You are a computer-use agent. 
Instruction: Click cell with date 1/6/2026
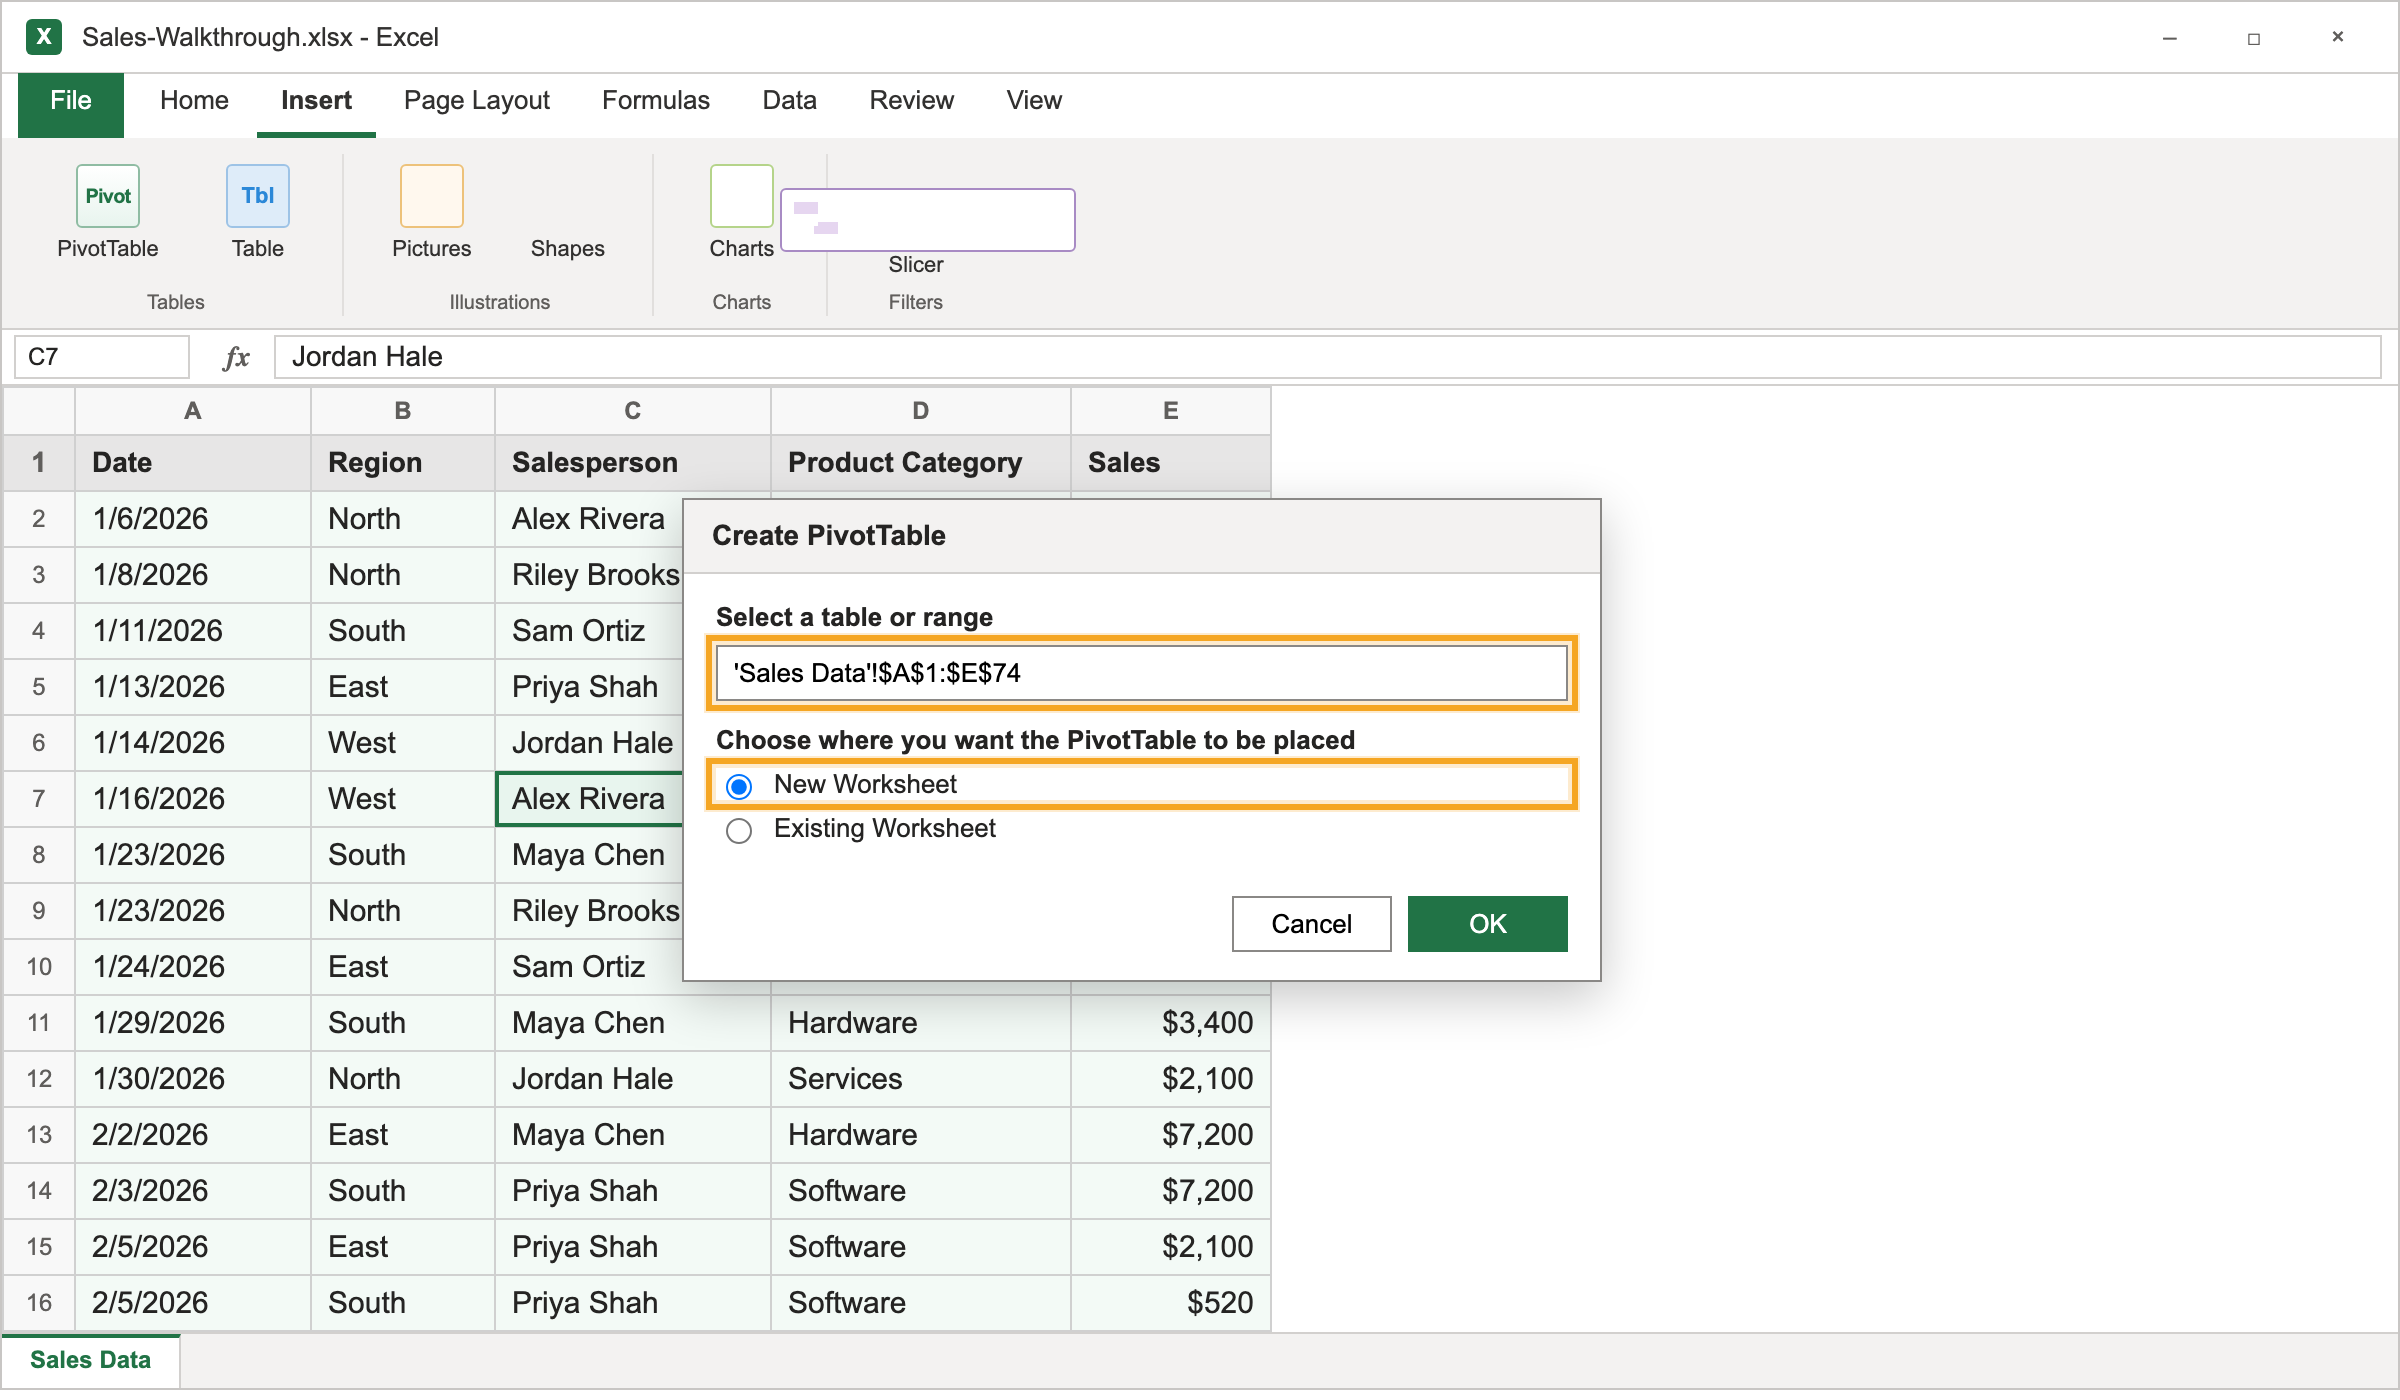click(193, 519)
